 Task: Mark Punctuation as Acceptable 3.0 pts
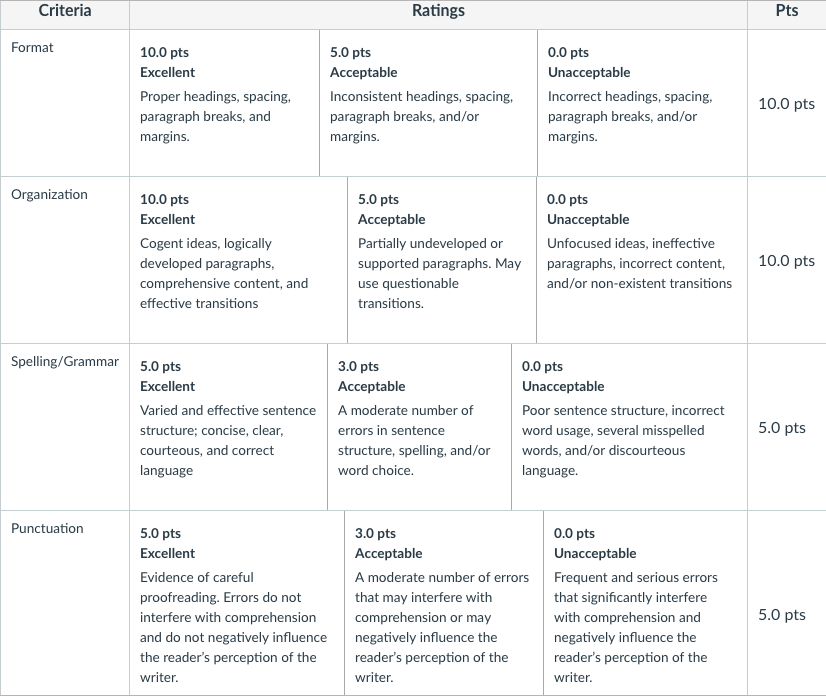point(444,603)
